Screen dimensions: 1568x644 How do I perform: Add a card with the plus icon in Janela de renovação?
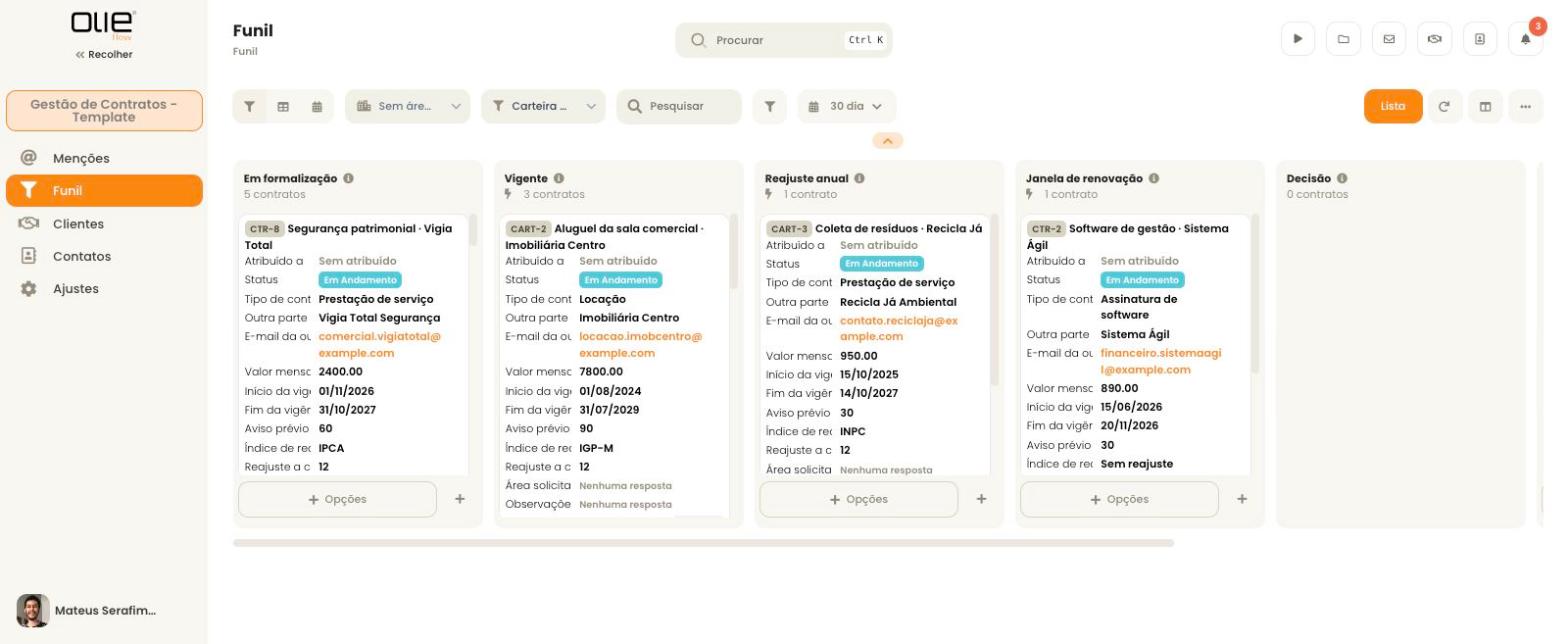click(1242, 499)
